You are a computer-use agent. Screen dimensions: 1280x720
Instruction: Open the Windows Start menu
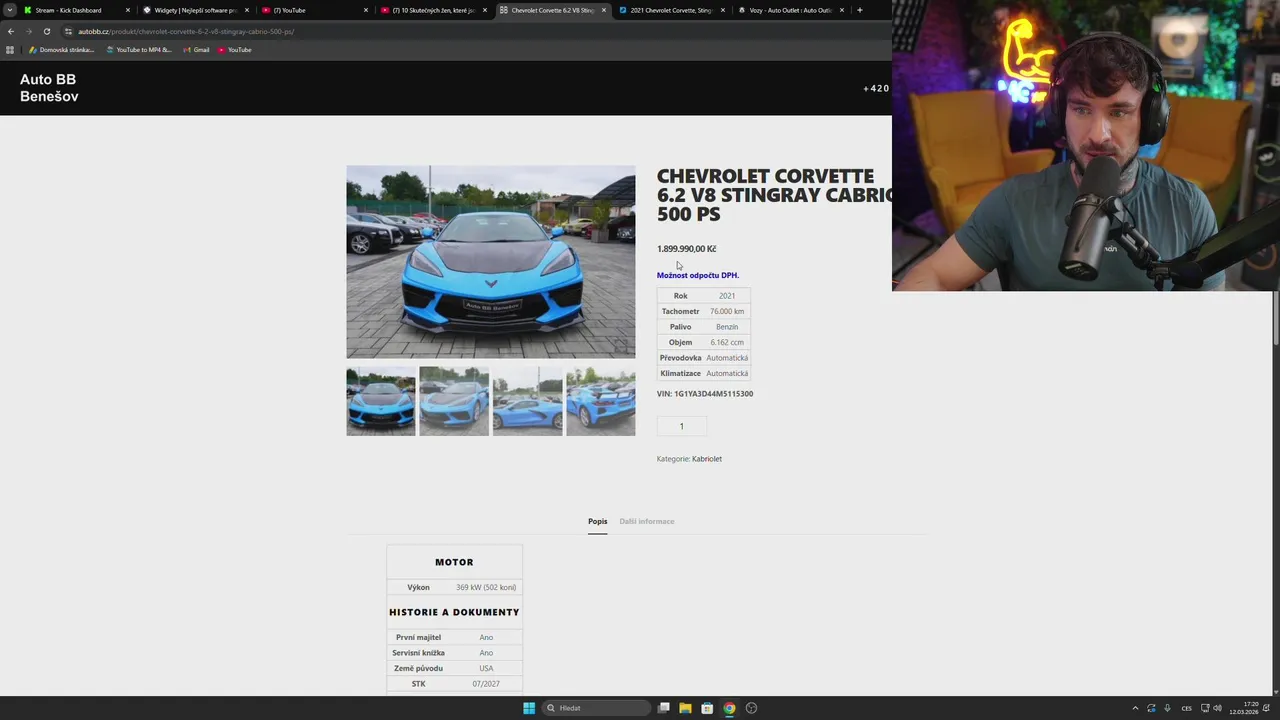(x=529, y=708)
